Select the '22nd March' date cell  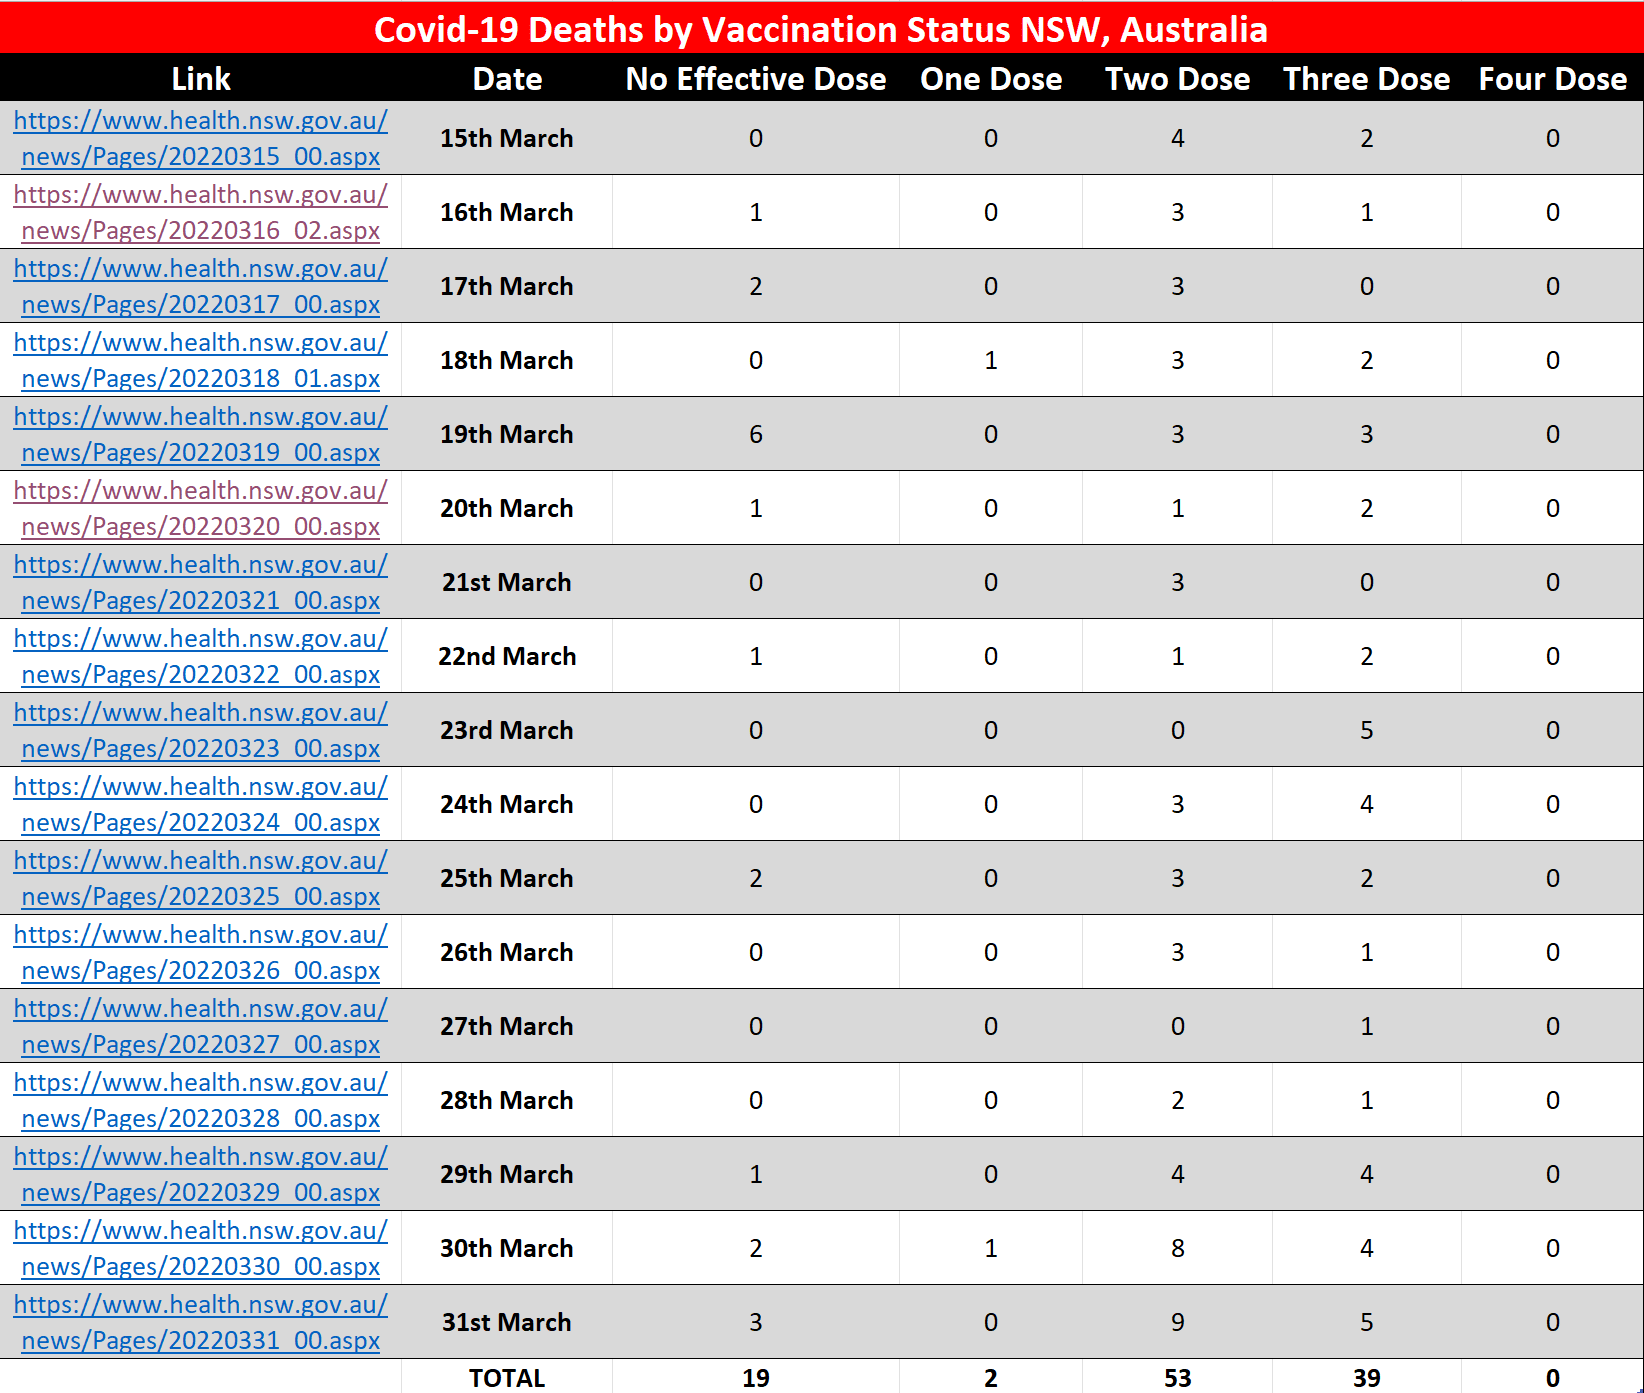click(x=507, y=656)
